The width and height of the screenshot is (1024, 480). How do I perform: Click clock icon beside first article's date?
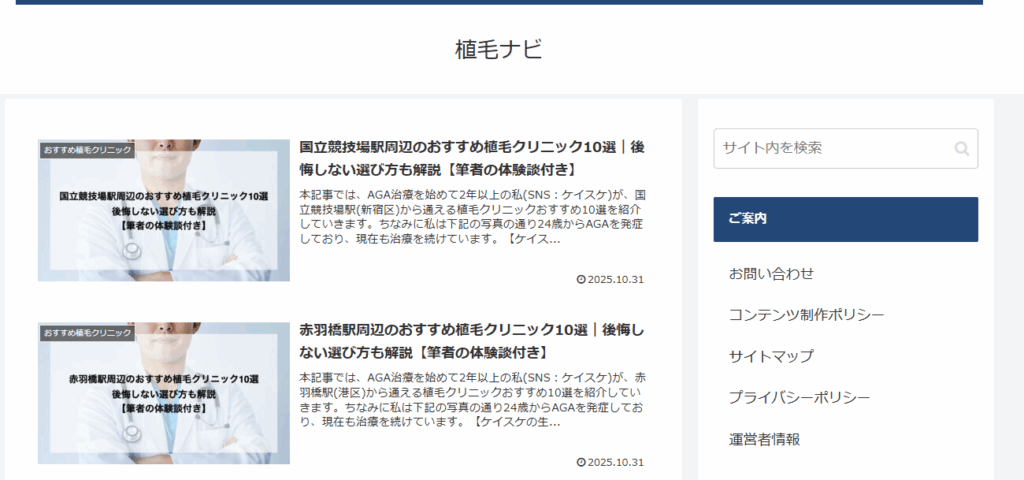click(581, 279)
